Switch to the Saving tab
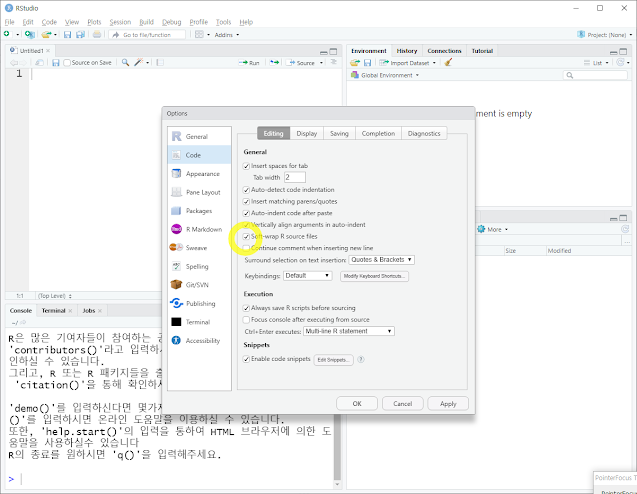Viewport: 637px width, 494px height. [x=339, y=134]
